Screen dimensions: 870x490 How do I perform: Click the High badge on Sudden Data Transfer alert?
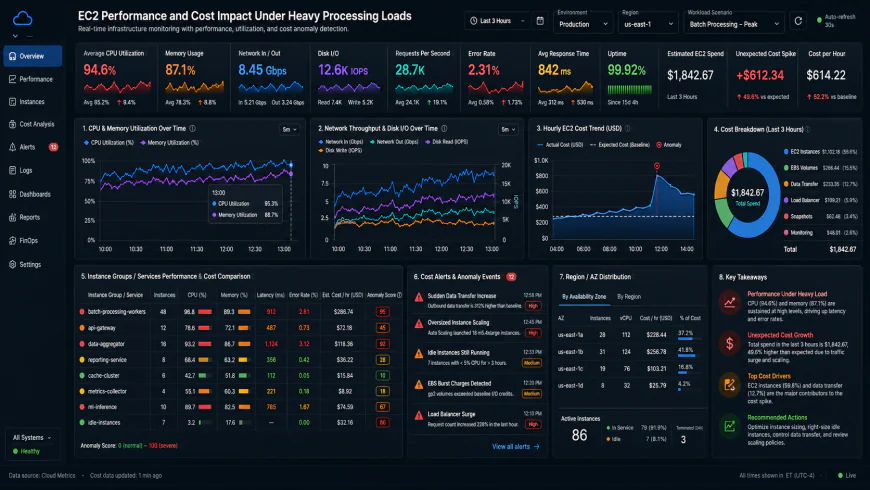pyautogui.click(x=533, y=306)
